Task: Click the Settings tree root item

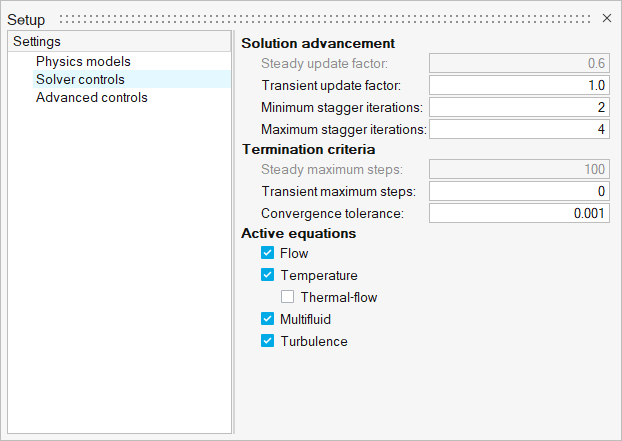Action: (x=37, y=42)
